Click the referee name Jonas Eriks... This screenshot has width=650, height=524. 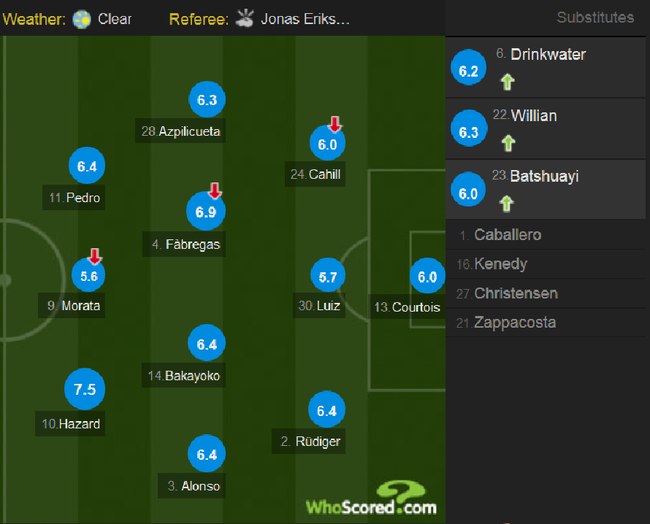pos(305,19)
